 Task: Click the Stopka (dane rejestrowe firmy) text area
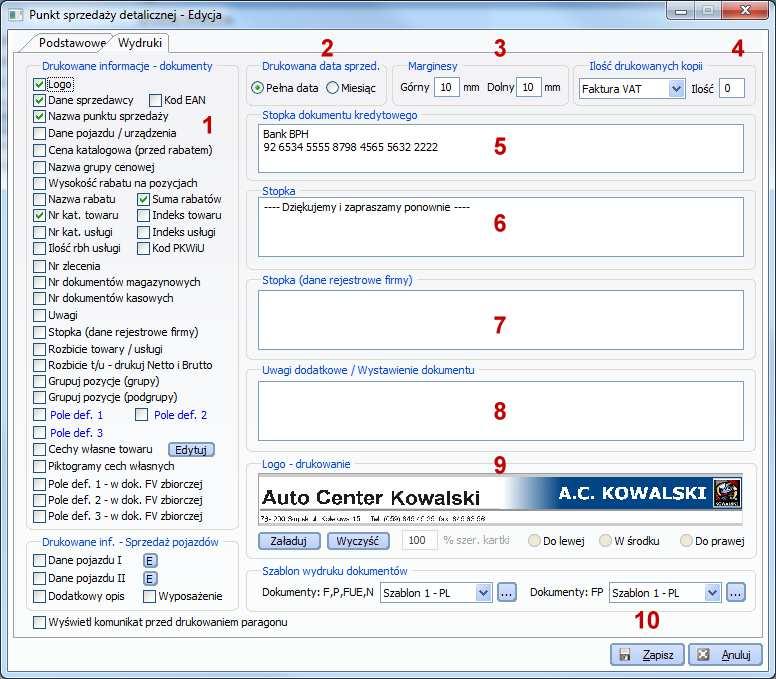(500, 320)
